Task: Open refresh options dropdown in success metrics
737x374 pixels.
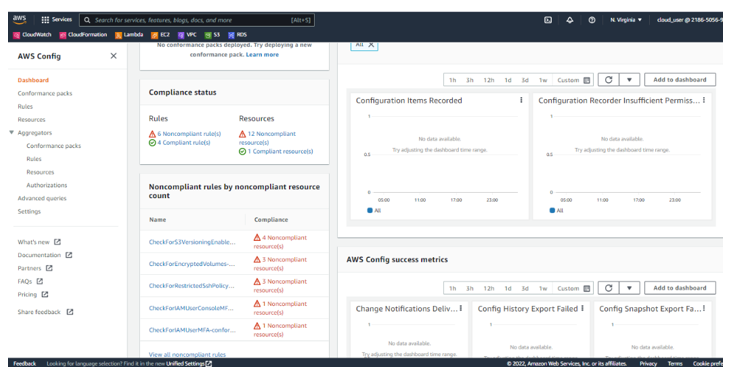Action: pyautogui.click(x=629, y=288)
